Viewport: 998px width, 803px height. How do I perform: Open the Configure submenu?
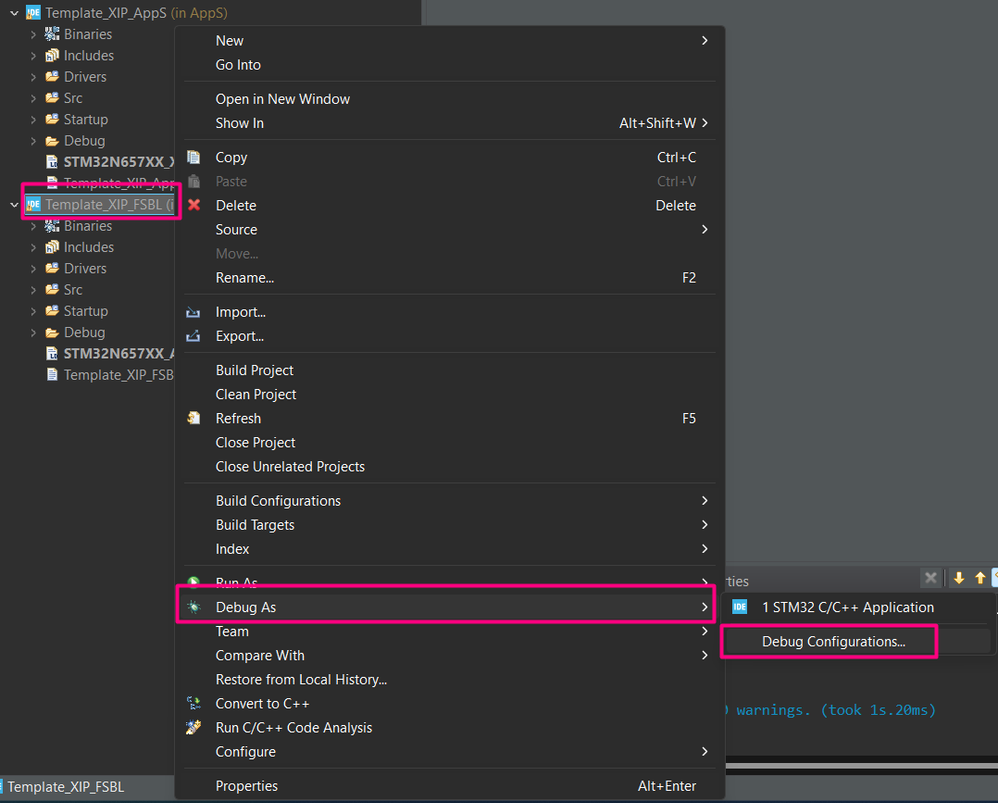click(449, 751)
